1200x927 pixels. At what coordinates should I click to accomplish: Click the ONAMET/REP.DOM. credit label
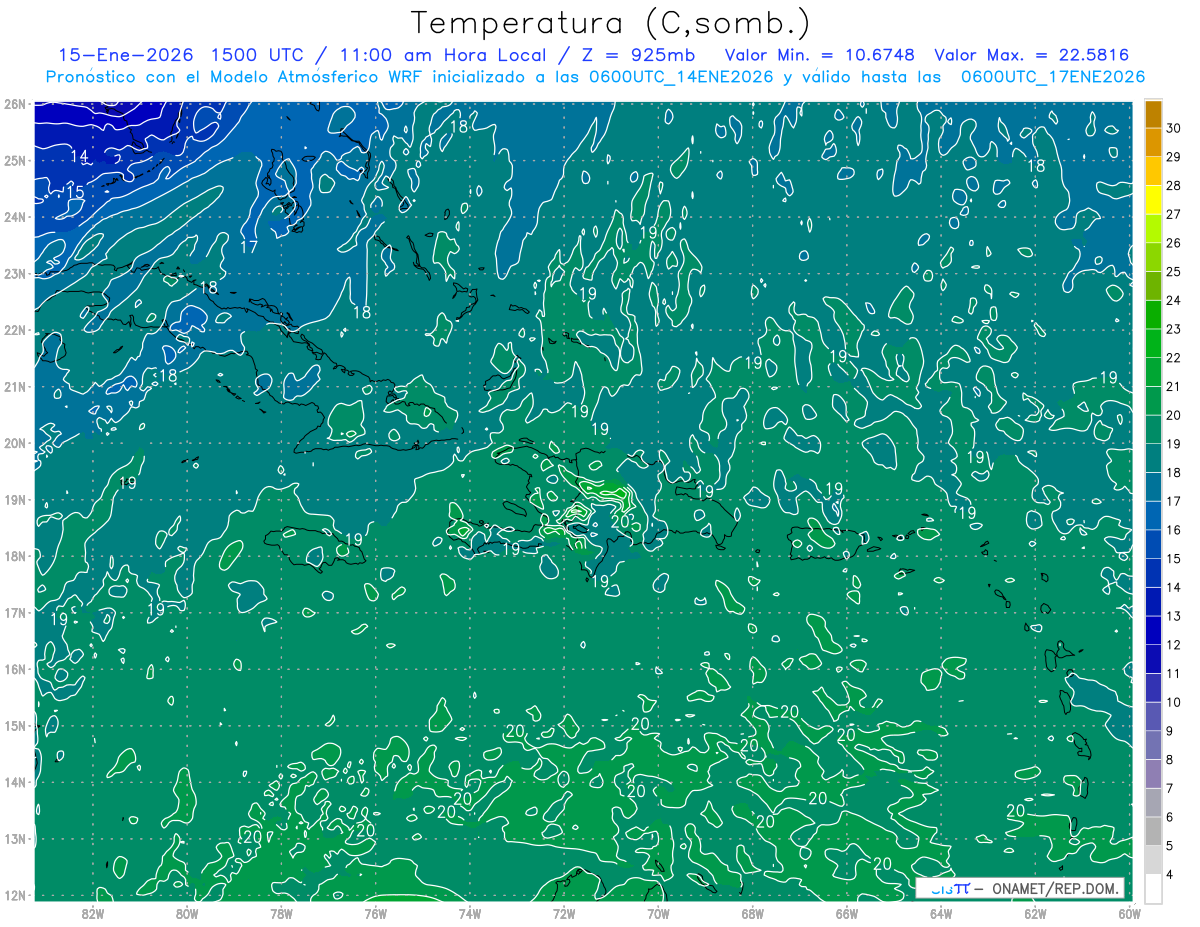pos(1055,888)
